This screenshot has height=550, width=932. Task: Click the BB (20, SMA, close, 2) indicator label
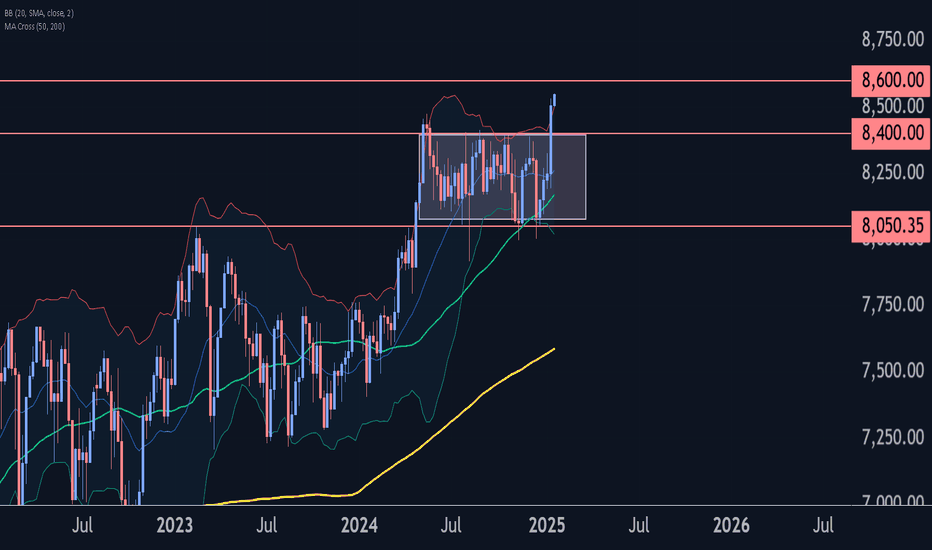39,13
